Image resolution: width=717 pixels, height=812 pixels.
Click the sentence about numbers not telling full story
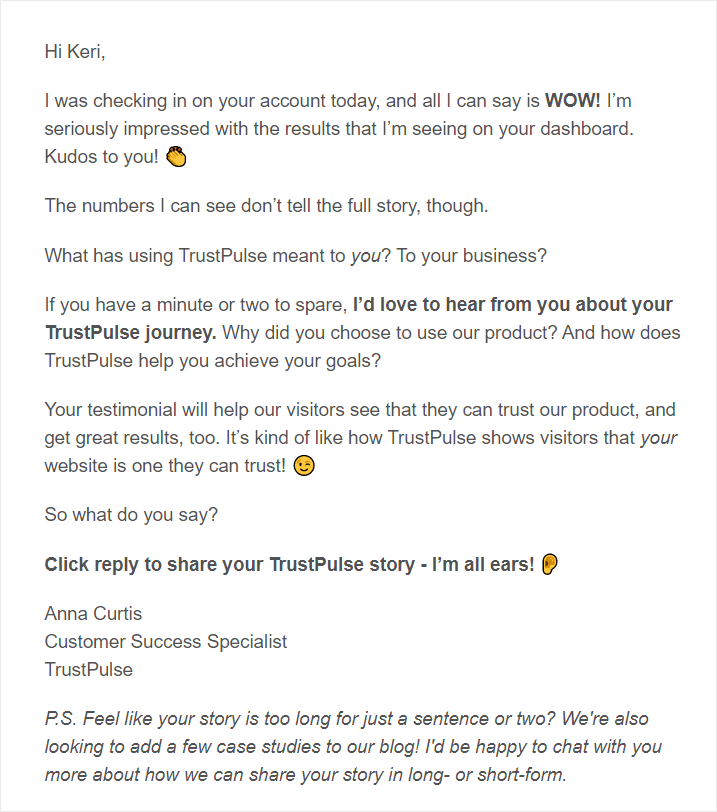266,206
